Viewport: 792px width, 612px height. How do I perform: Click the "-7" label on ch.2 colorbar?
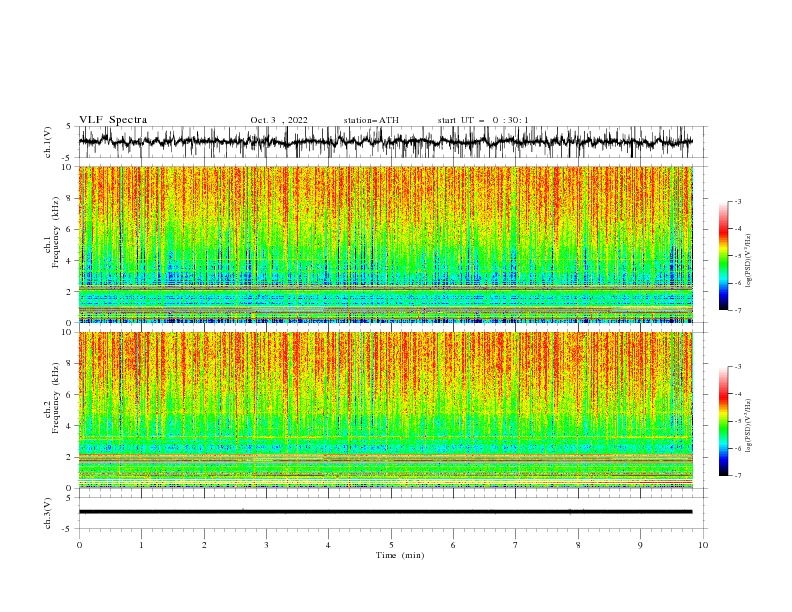coord(738,476)
